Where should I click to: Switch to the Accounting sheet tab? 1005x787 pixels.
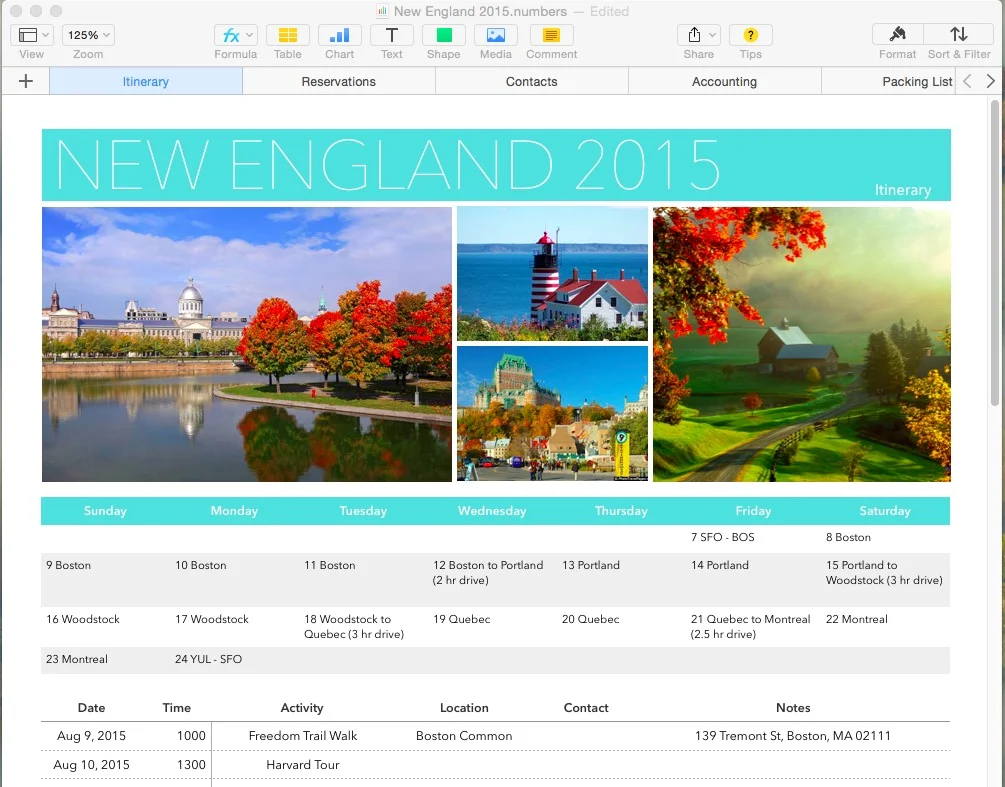pos(724,81)
